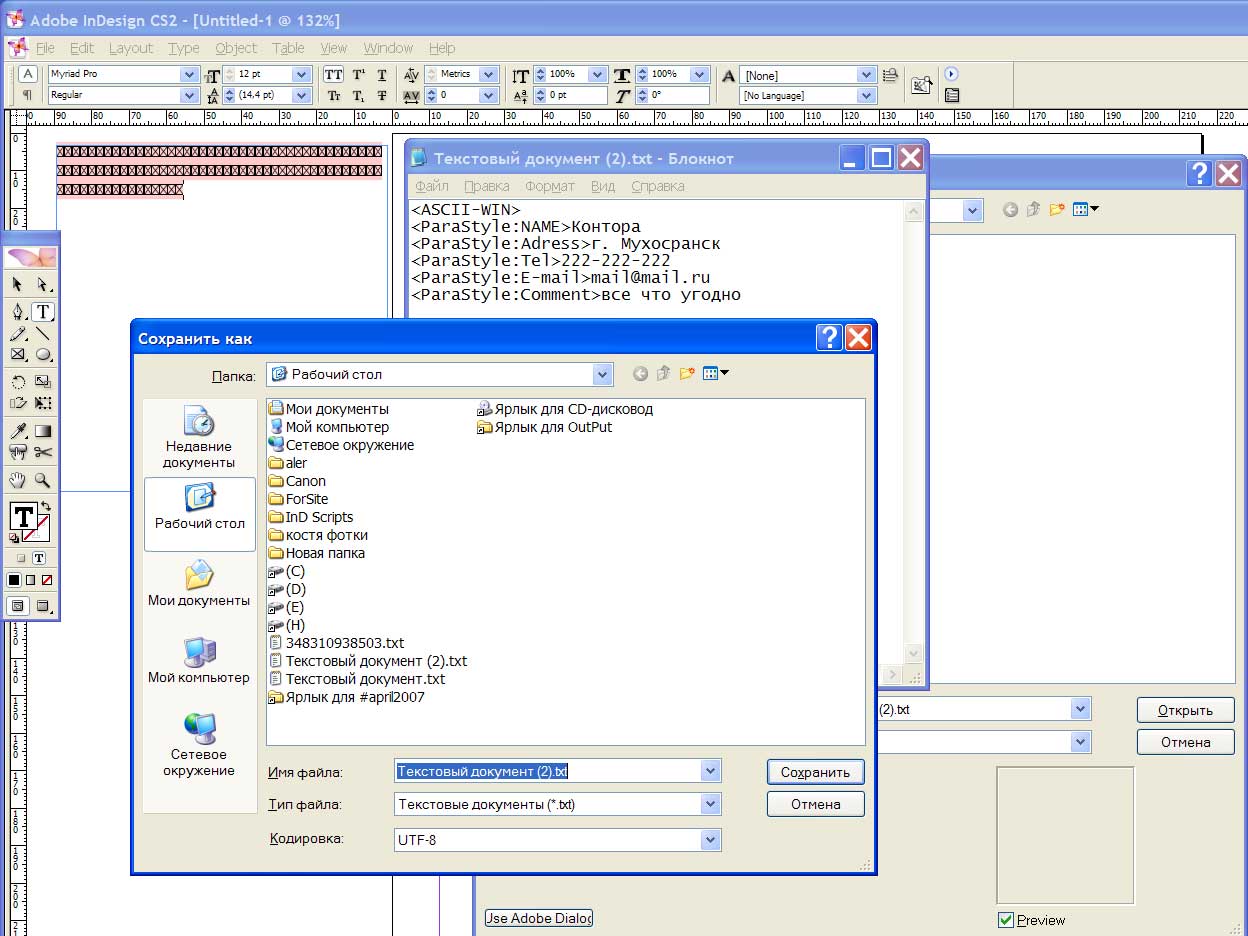
Task: Click the Сохранить button
Action: coord(815,772)
